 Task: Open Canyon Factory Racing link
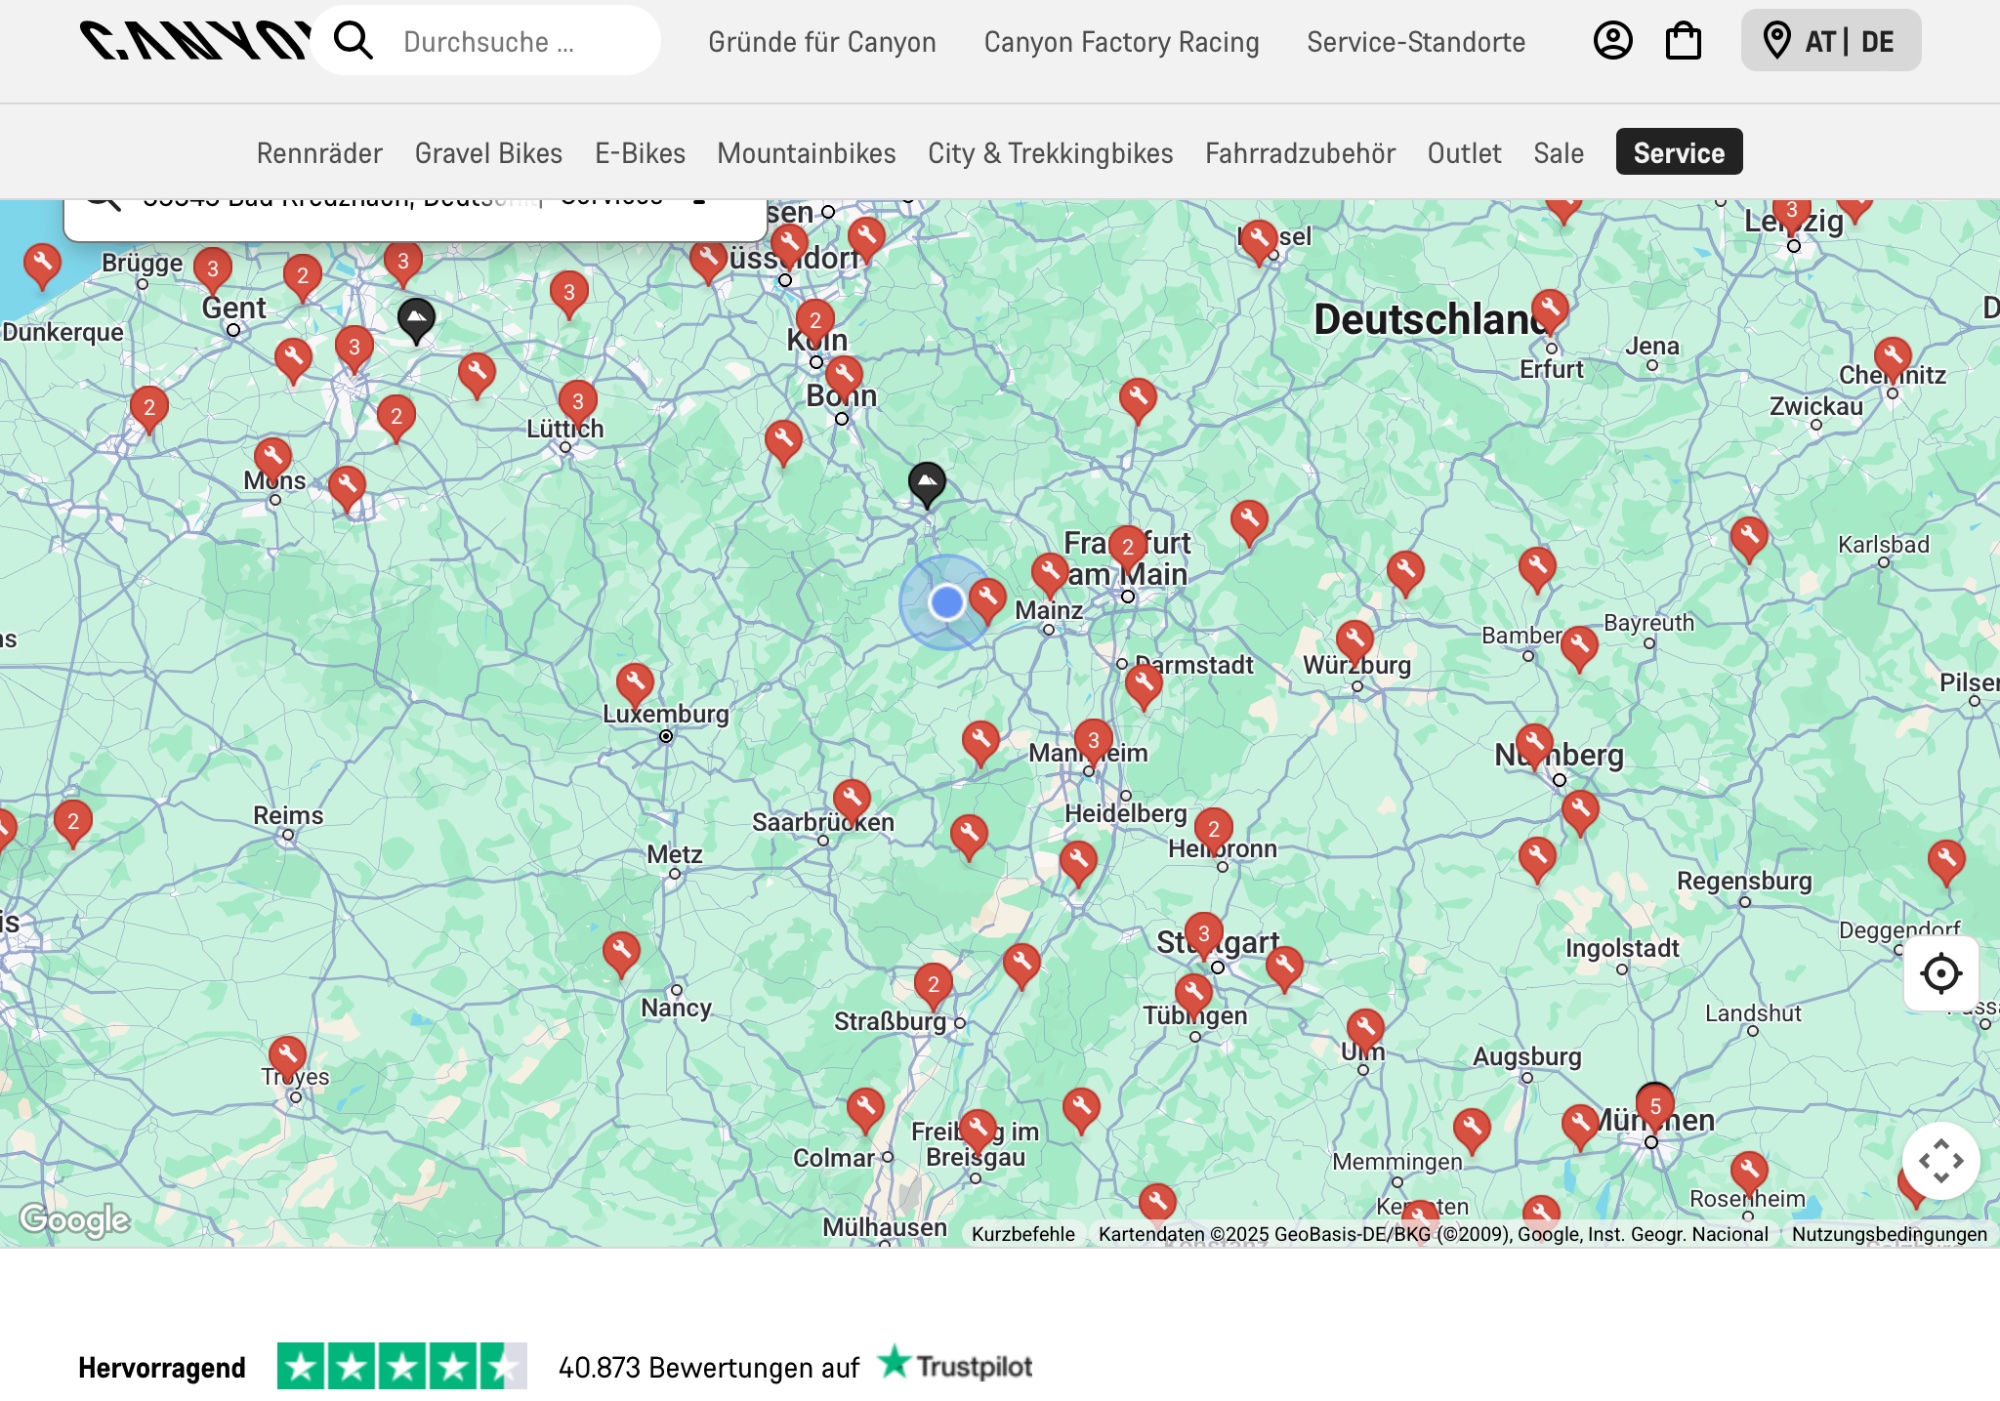point(1121,42)
